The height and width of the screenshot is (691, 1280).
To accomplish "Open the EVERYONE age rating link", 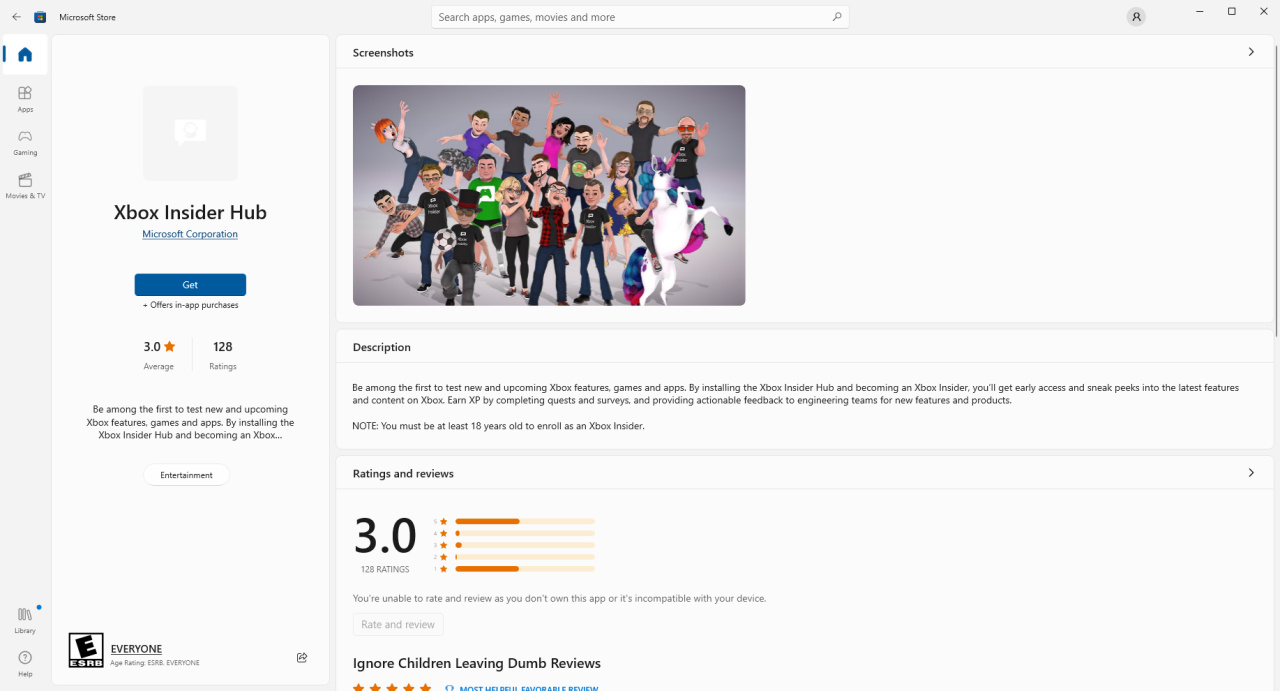I will [x=136, y=649].
